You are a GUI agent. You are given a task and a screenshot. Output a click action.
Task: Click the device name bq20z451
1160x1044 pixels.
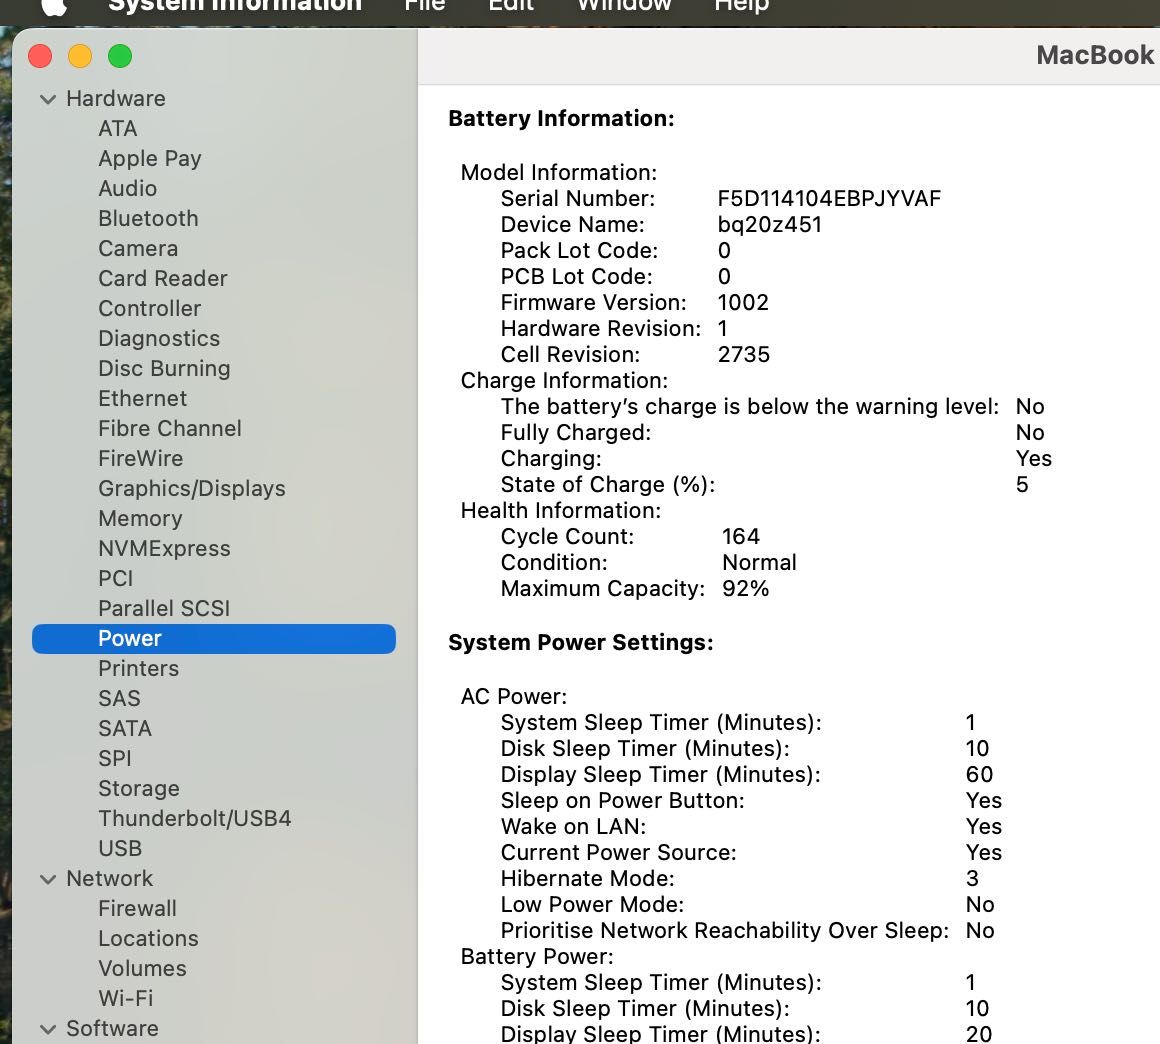tap(769, 225)
